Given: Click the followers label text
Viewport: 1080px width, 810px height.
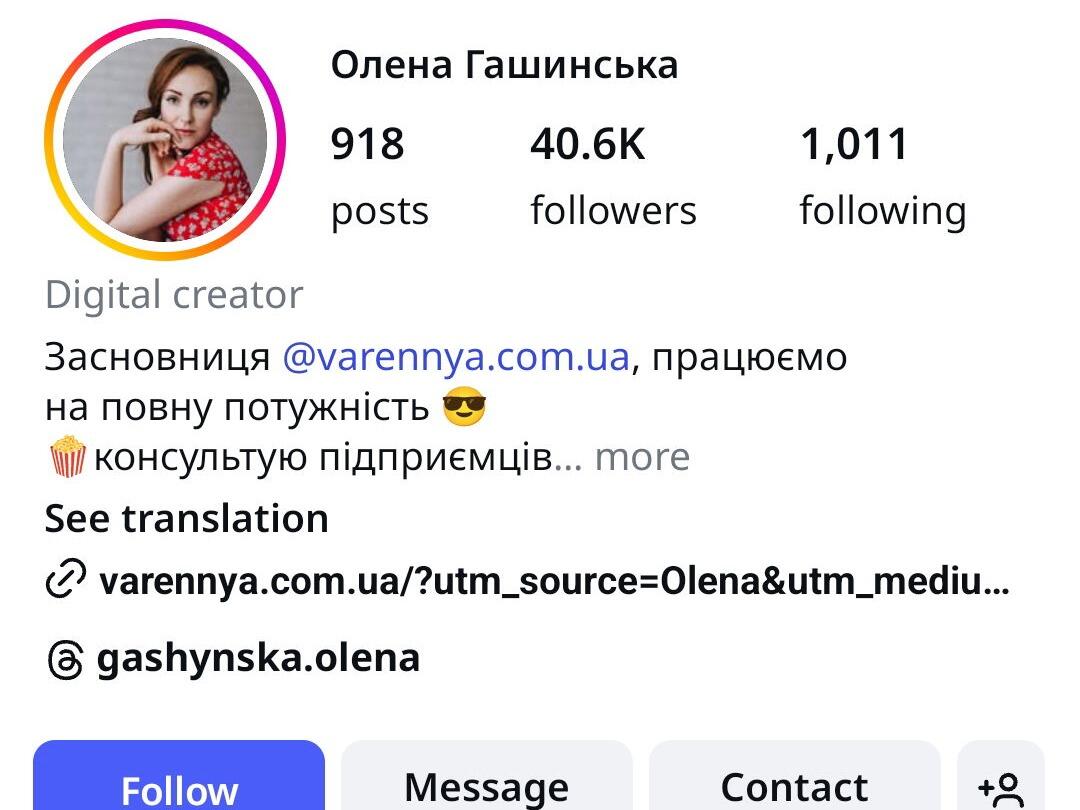Looking at the screenshot, I should pyautogui.click(x=613, y=211).
